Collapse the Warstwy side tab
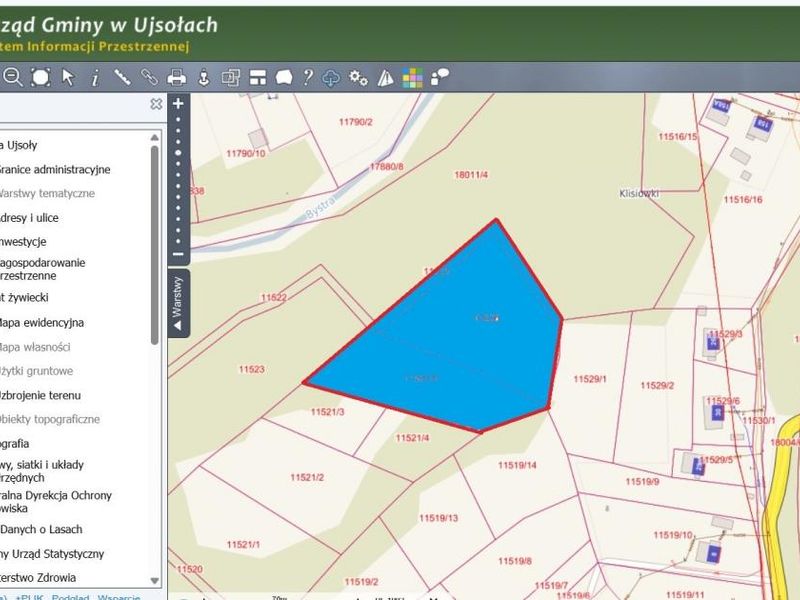Screen dimensions: 800x600 coord(178,303)
